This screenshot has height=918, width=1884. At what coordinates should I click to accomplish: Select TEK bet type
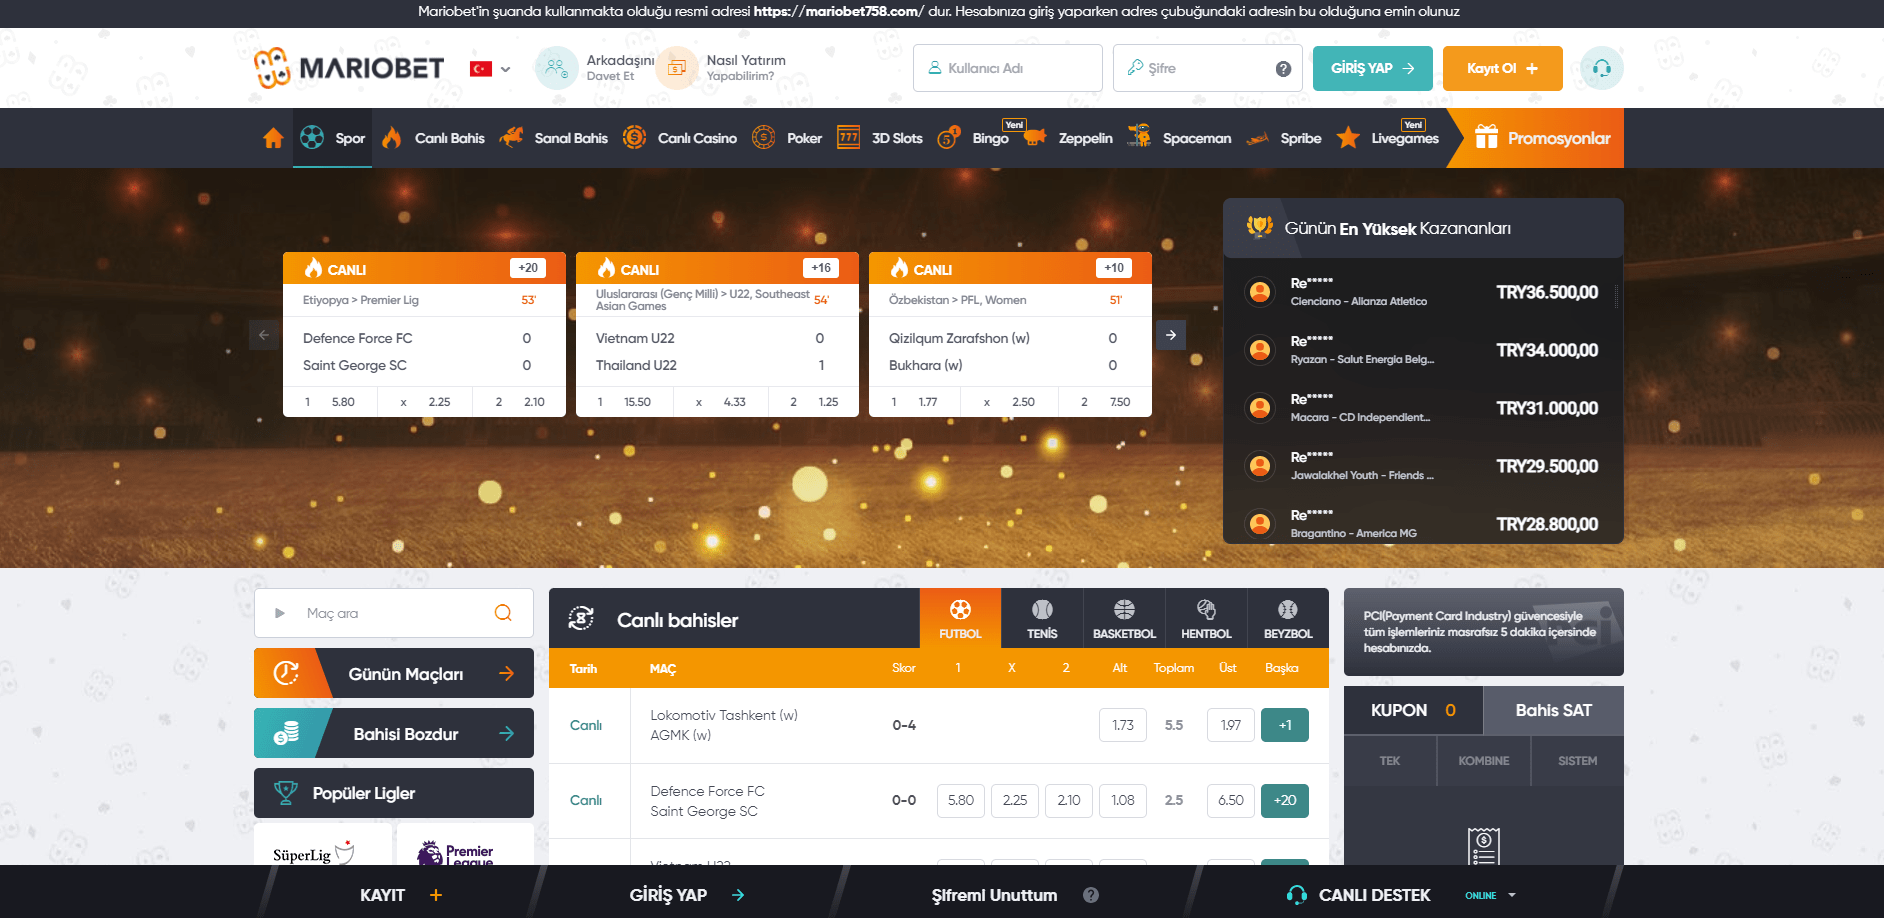pyautogui.click(x=1390, y=761)
